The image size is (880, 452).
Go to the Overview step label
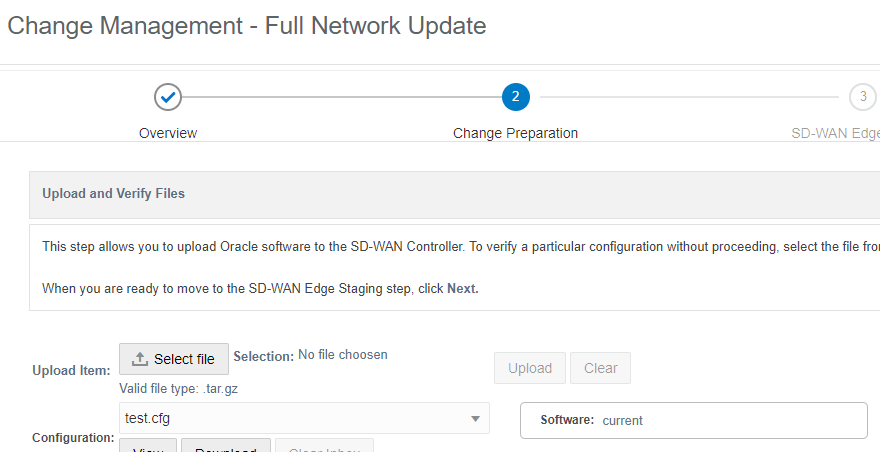tap(168, 133)
